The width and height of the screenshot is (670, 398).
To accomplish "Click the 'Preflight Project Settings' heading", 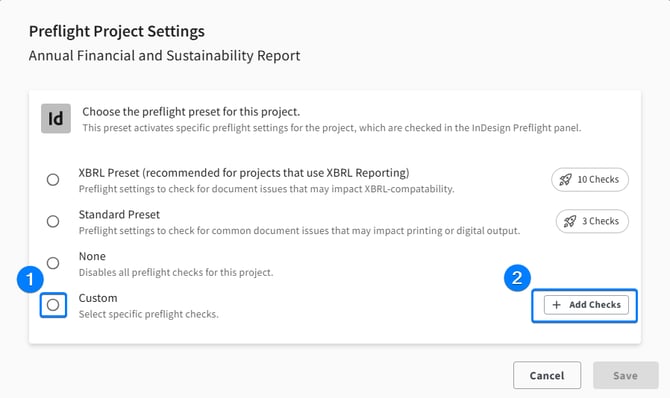I will coord(117,31).
